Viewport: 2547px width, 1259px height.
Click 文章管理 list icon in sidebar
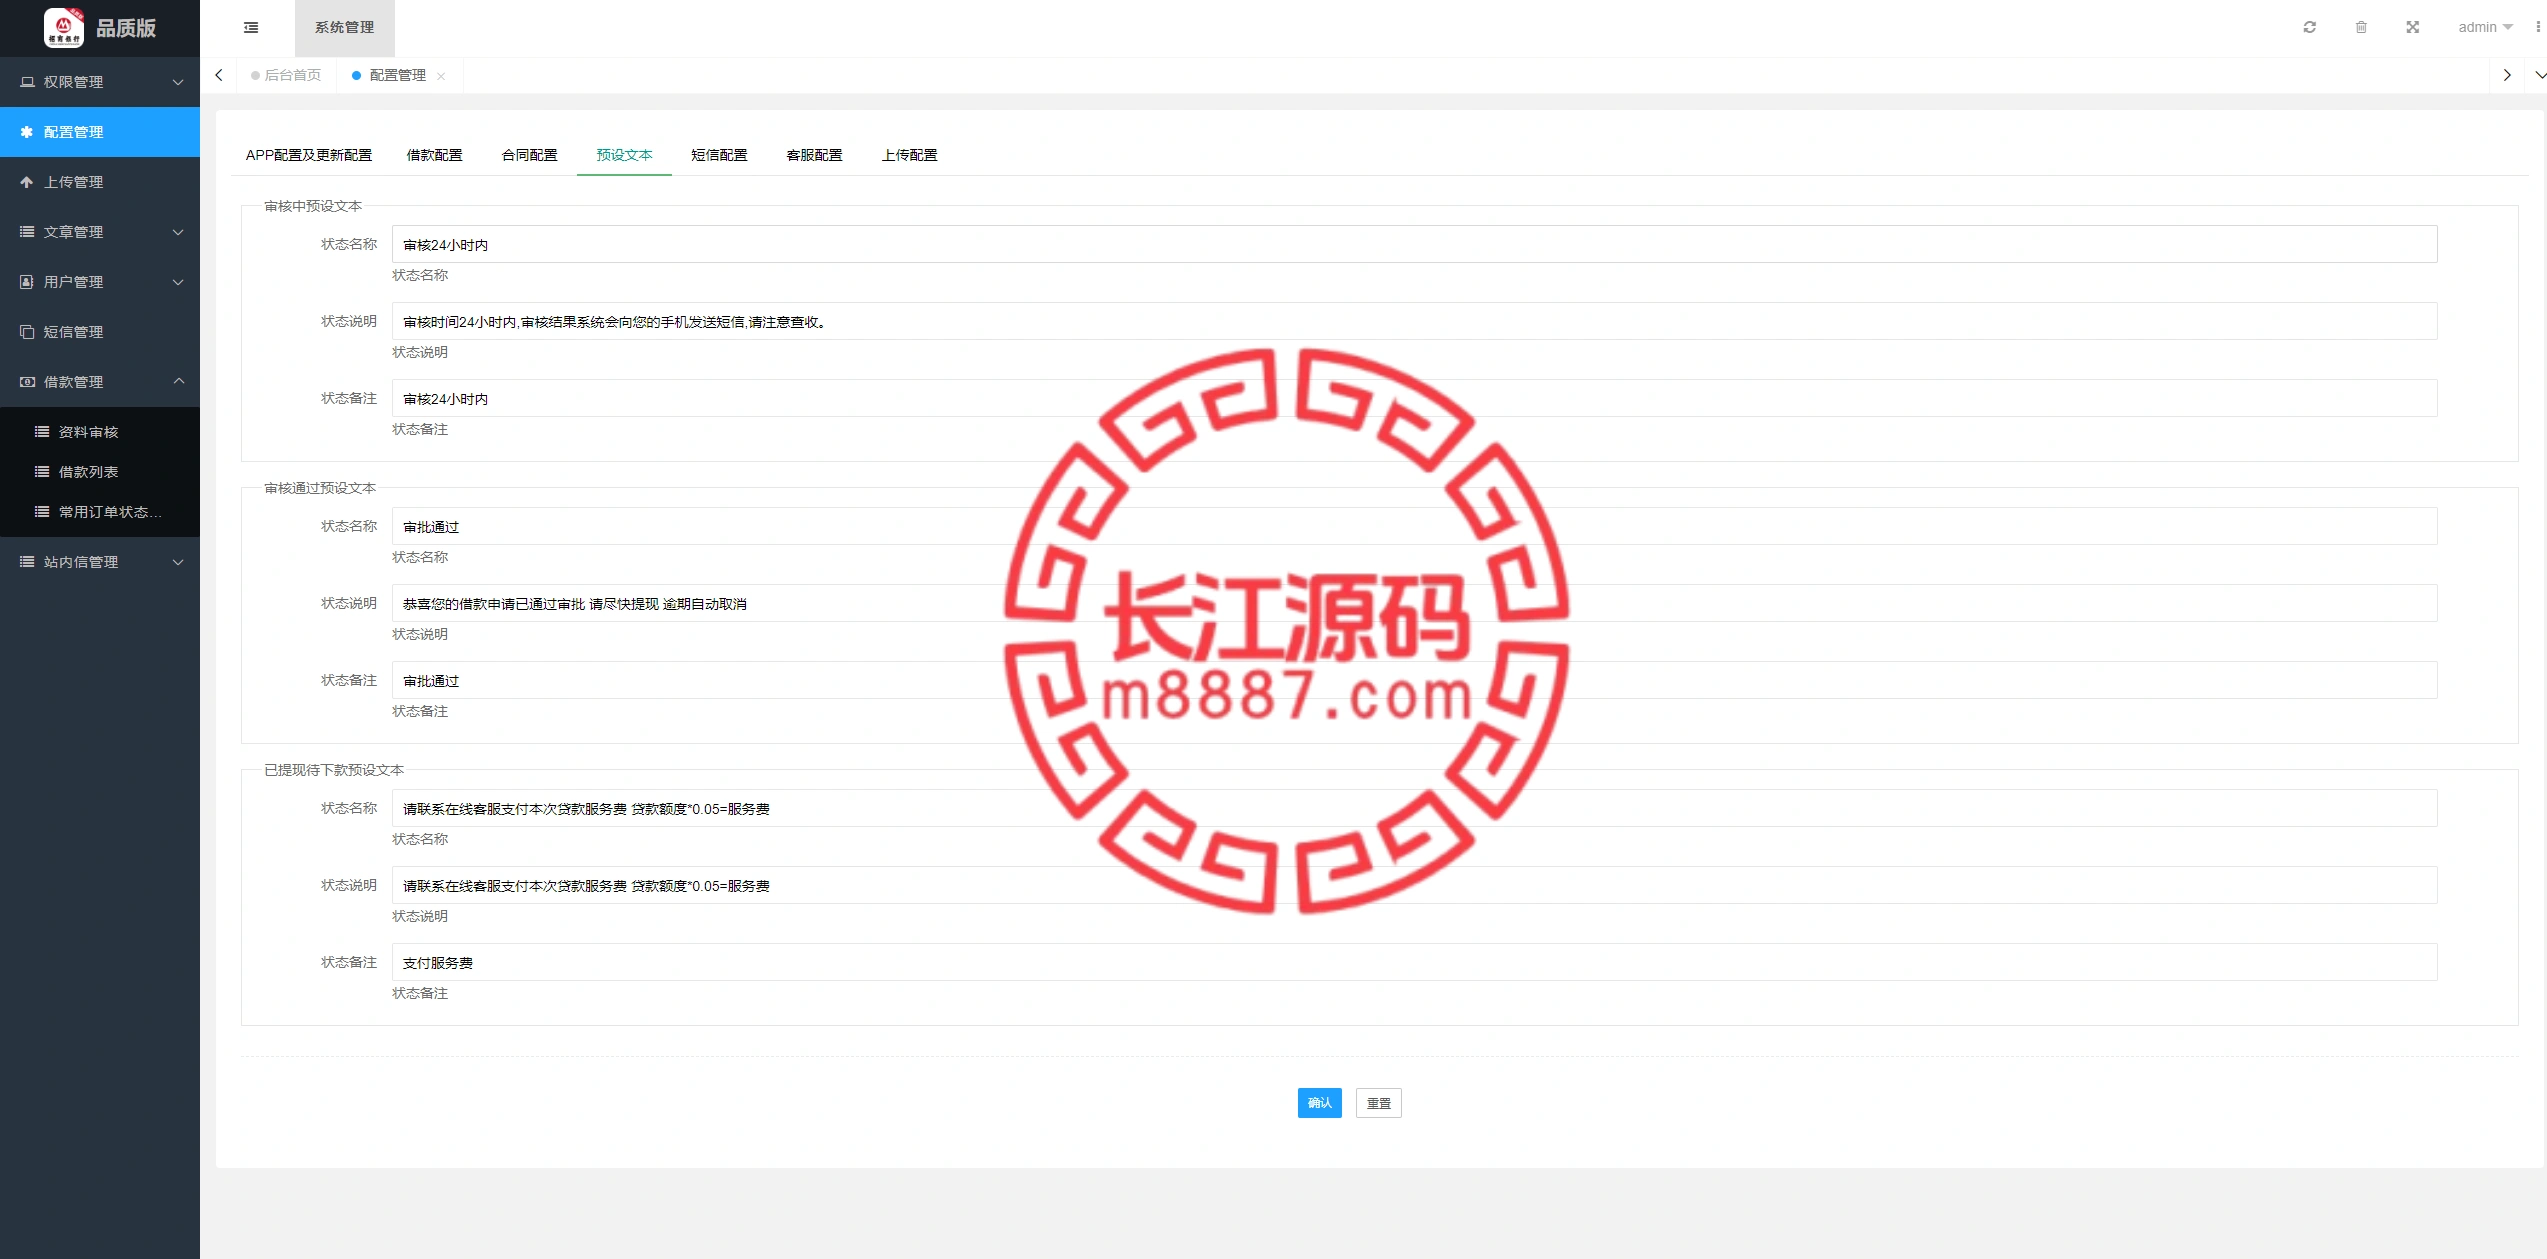[27, 232]
